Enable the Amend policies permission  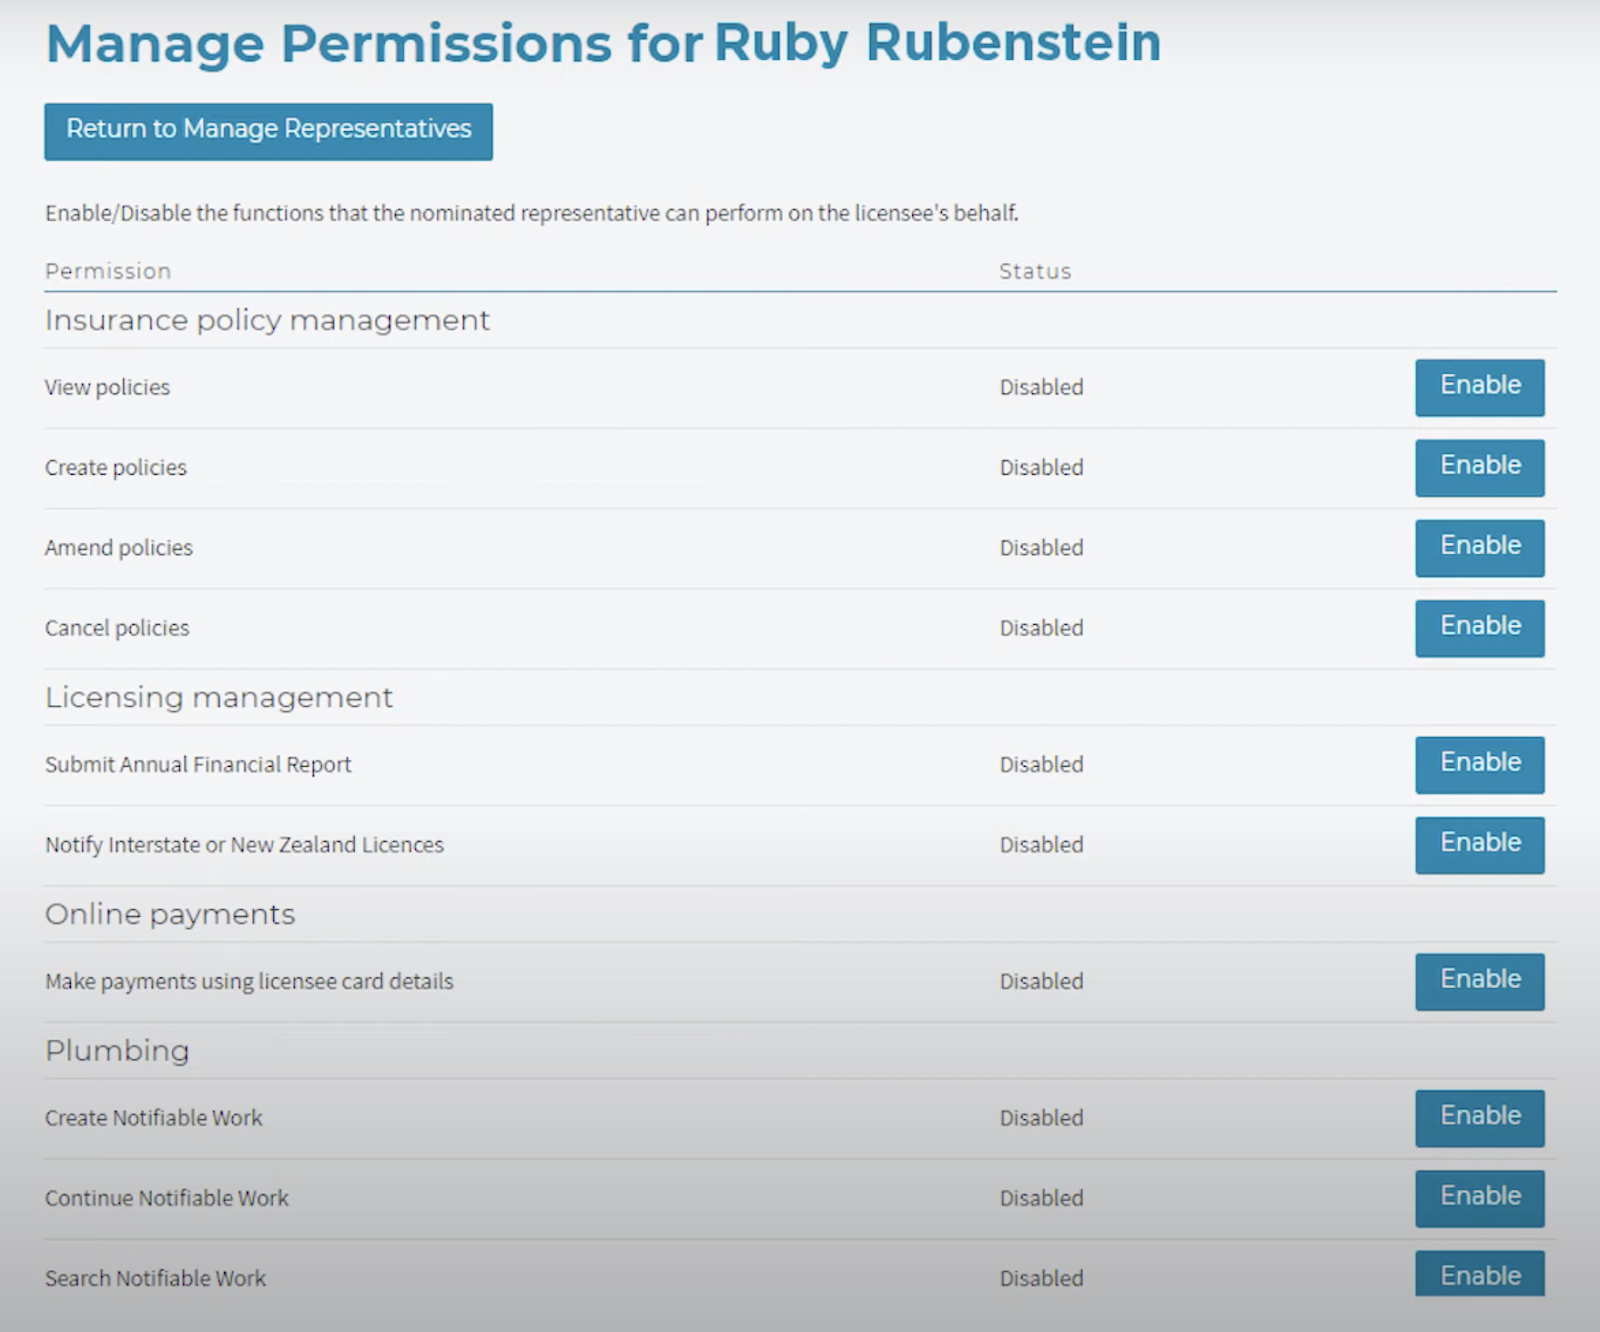(1479, 547)
